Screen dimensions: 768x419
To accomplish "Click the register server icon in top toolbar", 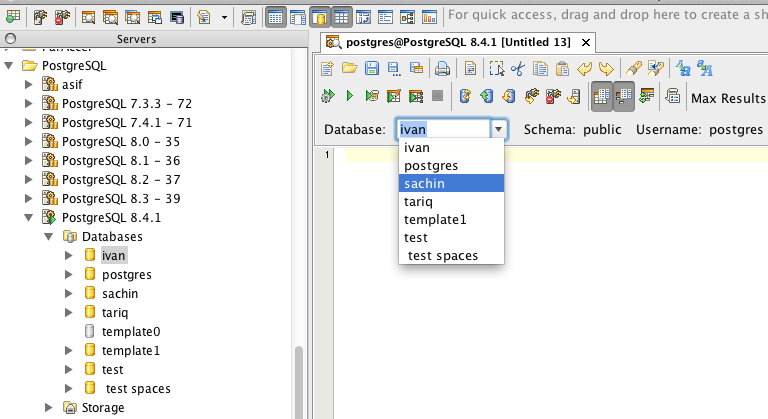I will click(13, 18).
